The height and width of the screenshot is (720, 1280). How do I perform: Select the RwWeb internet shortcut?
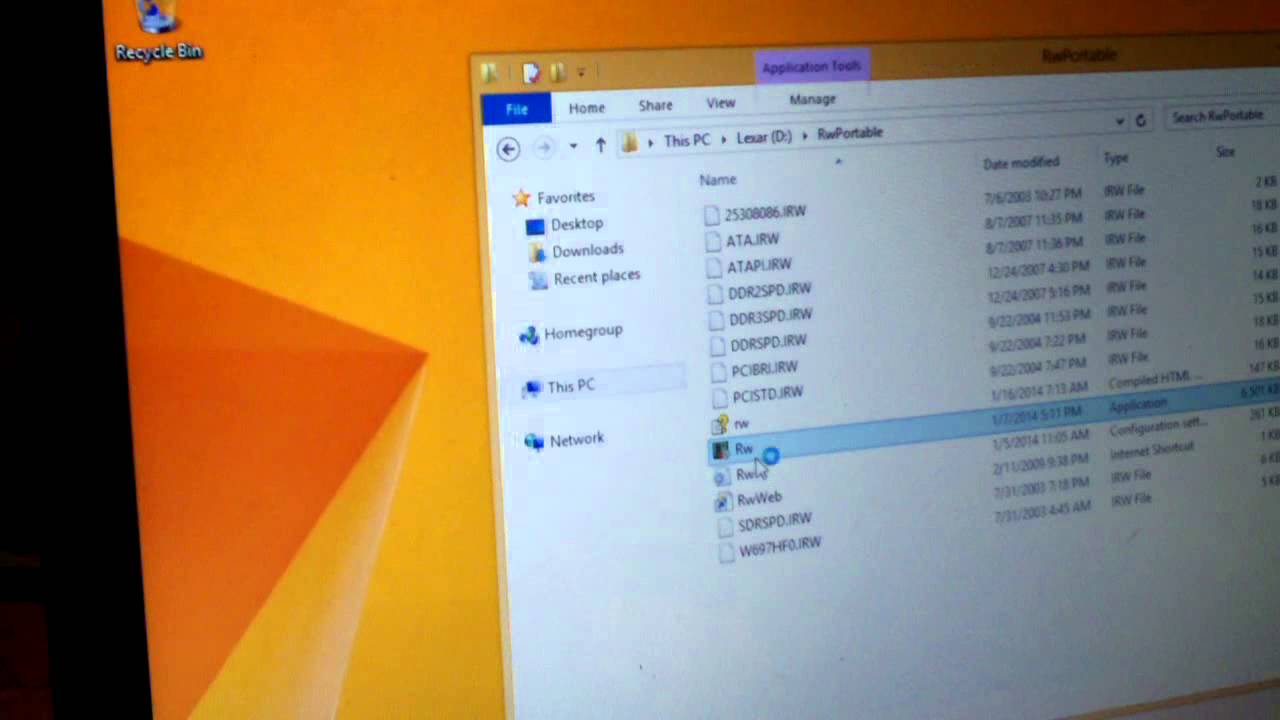click(759, 497)
